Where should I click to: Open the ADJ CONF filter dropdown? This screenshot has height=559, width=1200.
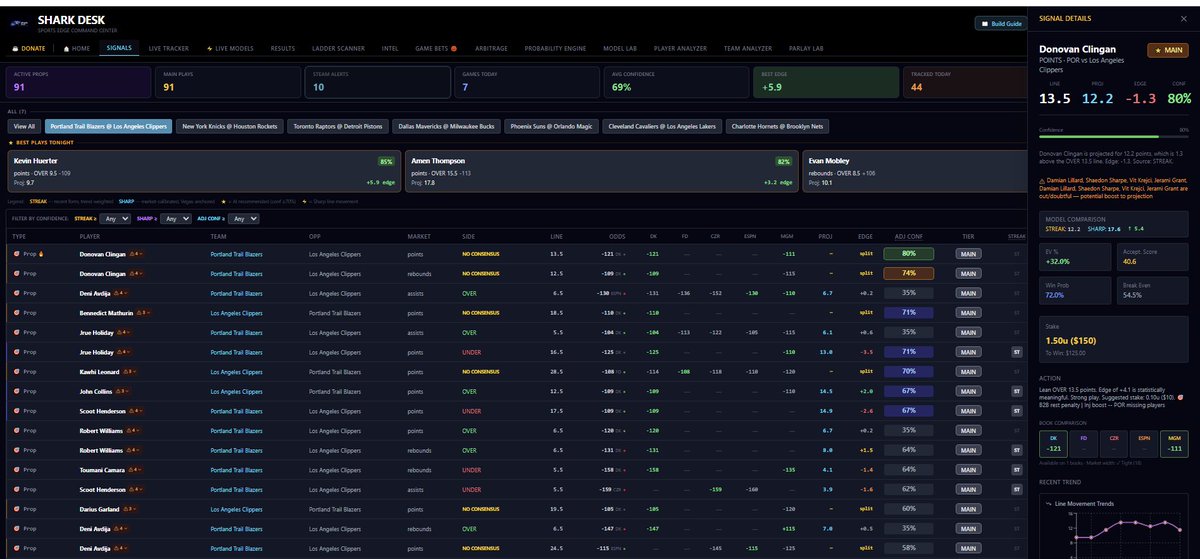[x=243, y=218]
